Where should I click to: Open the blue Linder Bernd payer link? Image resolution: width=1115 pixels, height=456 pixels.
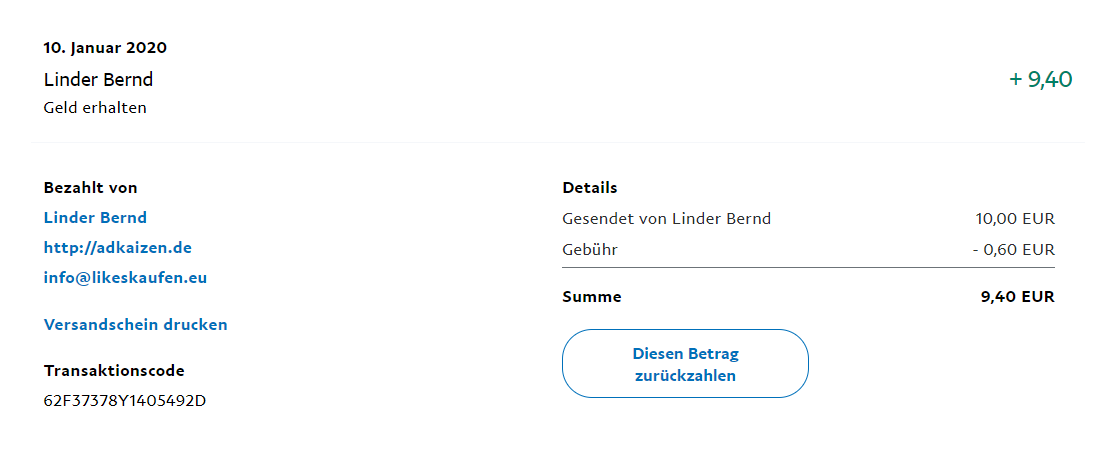click(95, 218)
